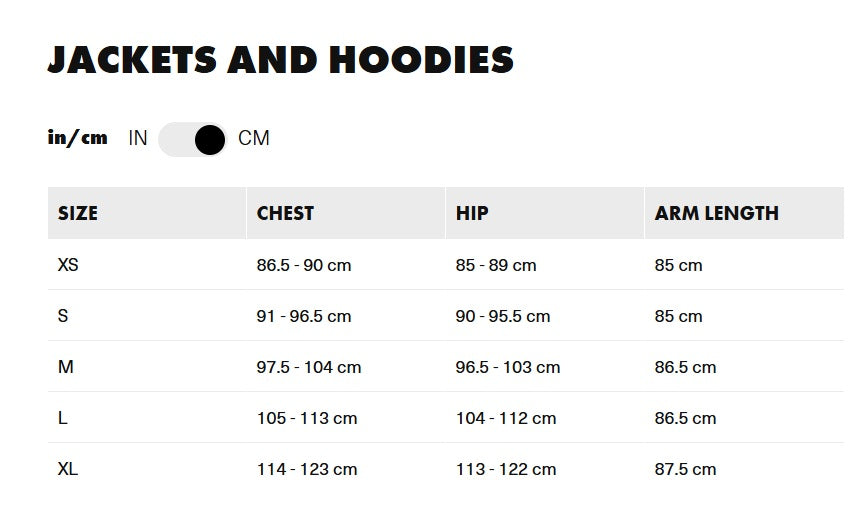Screen dimensions: 866x517
Task: Click the S hip value 90 - 95.5 cm
Action: coord(503,316)
